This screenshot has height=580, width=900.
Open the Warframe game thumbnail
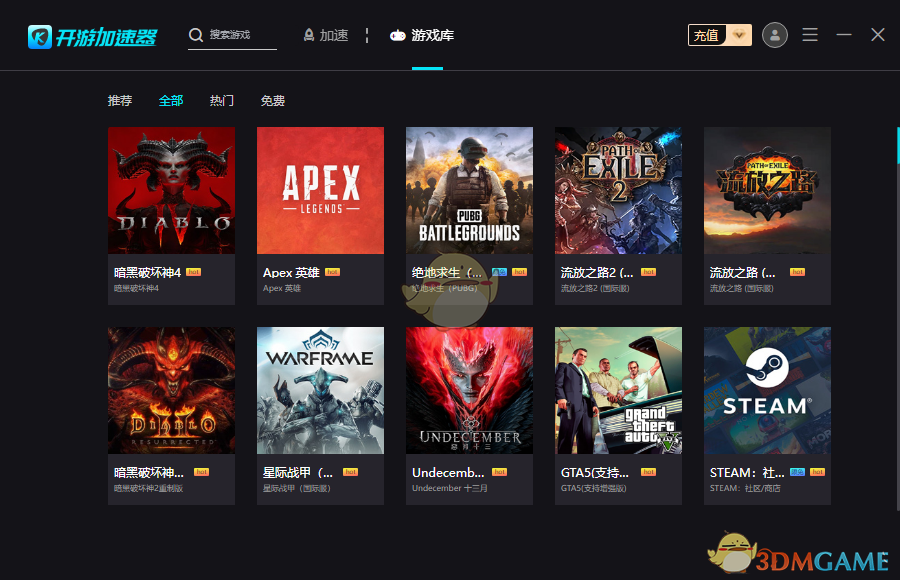(320, 391)
